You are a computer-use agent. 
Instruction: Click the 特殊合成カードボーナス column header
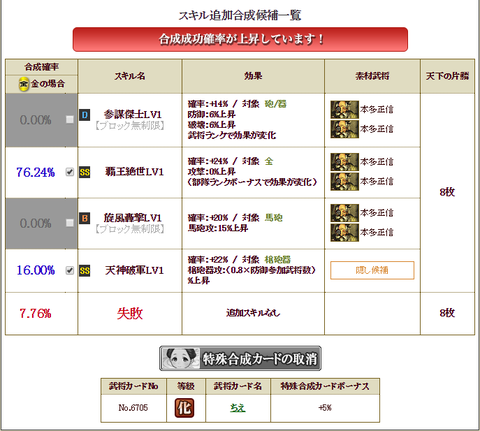tap(325, 386)
